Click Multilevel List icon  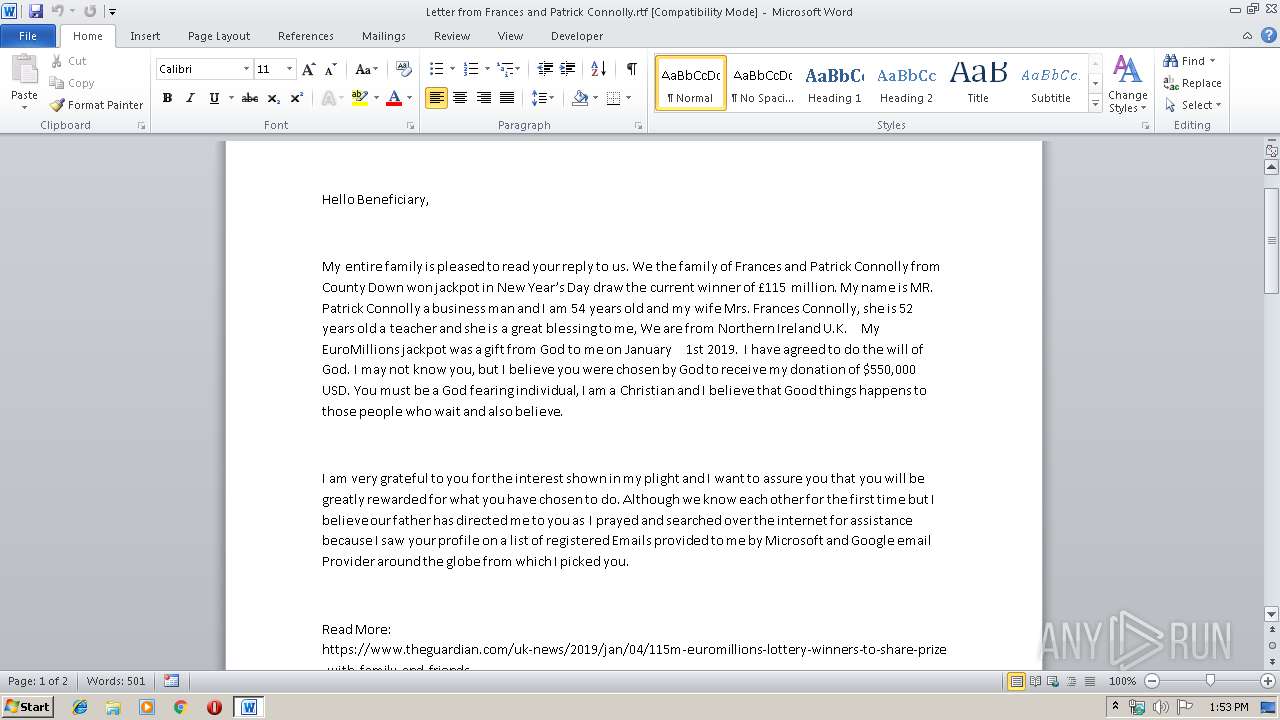[507, 69]
